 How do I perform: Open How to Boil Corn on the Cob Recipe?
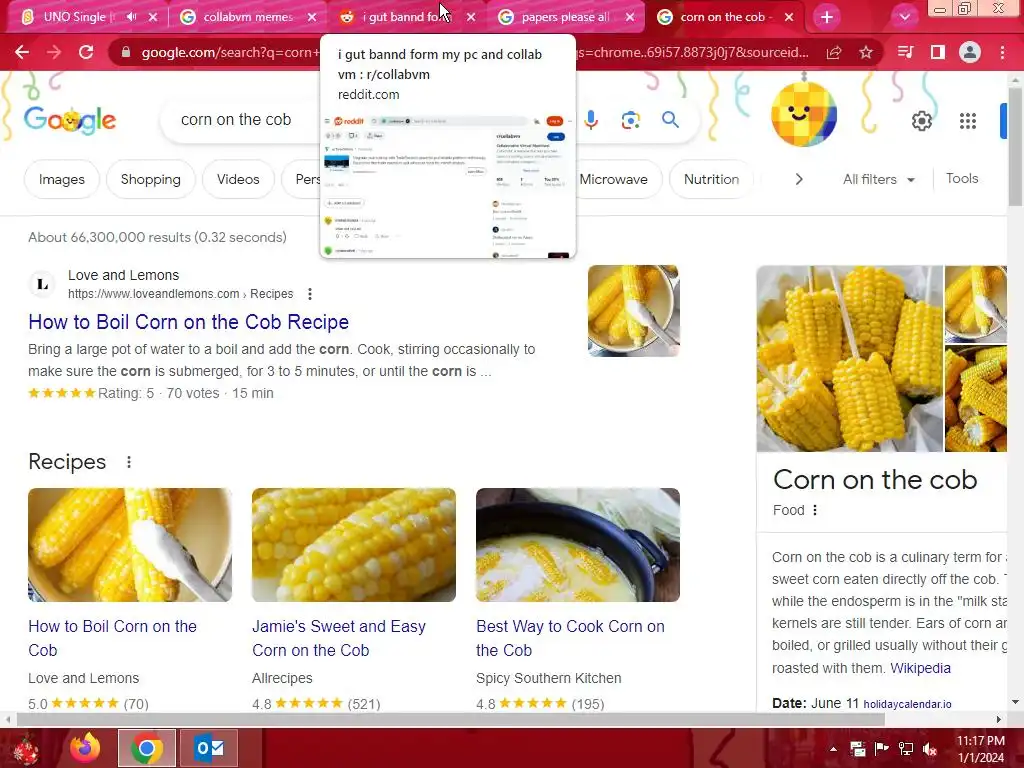(188, 322)
